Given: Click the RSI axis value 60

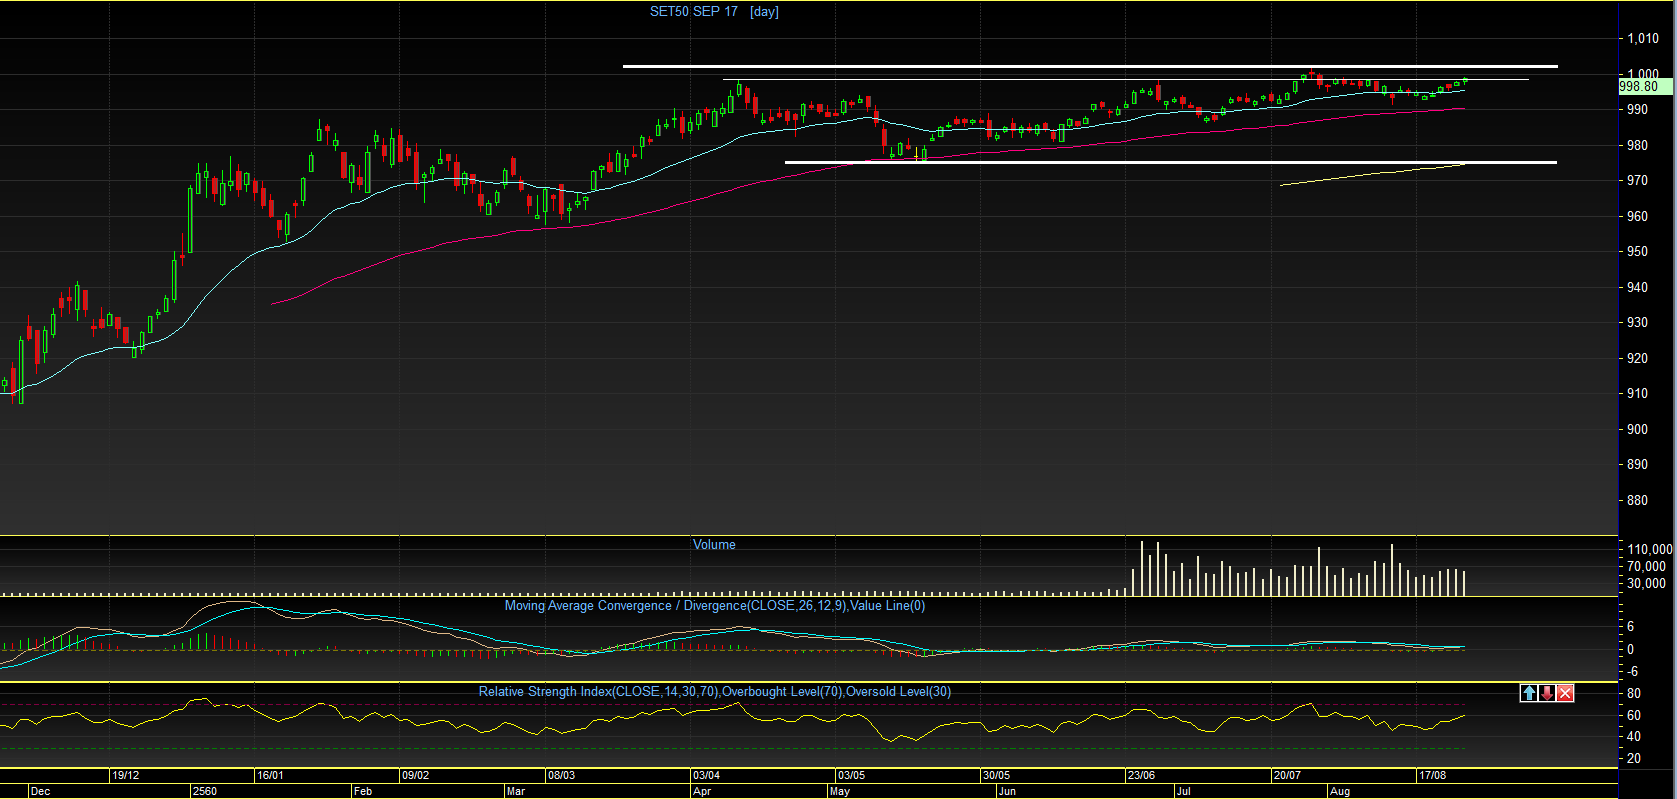Looking at the screenshot, I should pyautogui.click(x=1634, y=716).
